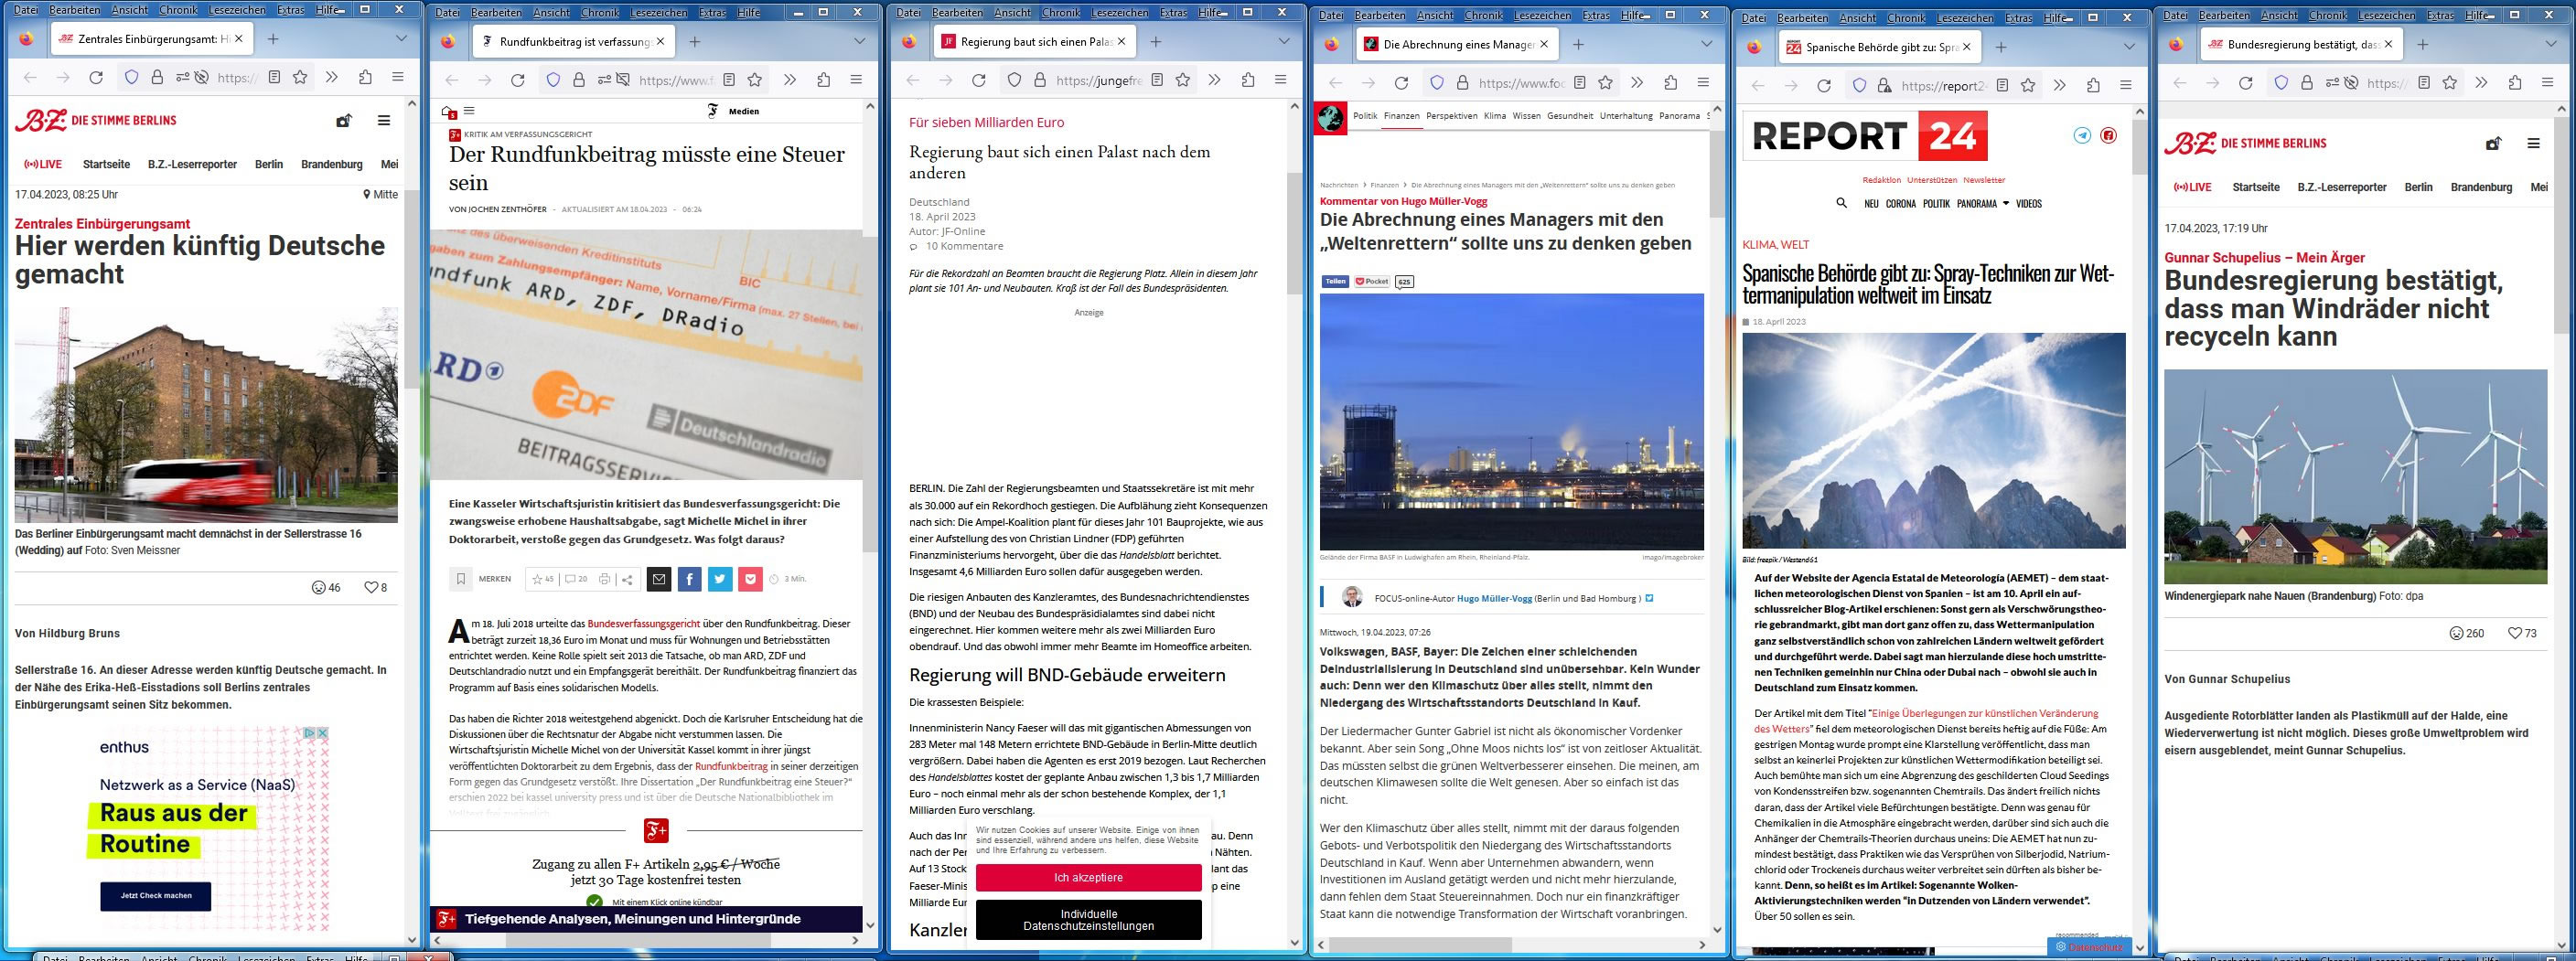The image size is (2576, 961).
Task: List all tabs in Focus Abrechnung window
Action: coord(1707,44)
